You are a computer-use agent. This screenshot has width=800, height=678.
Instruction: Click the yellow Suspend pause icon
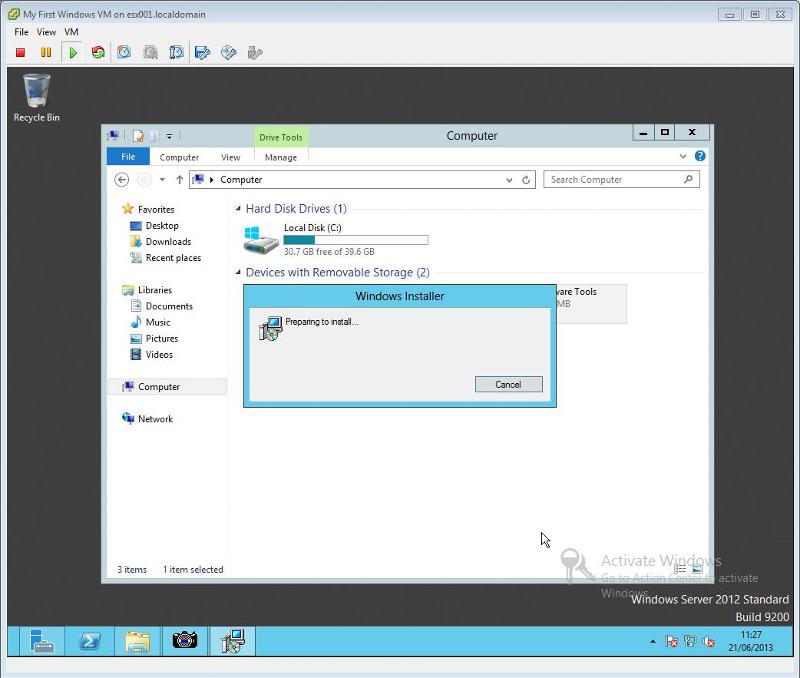click(46, 53)
